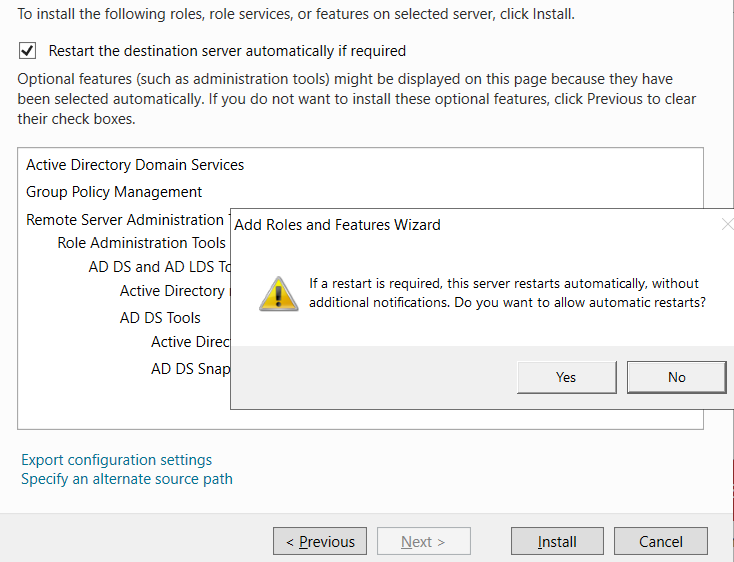
Task: Open Specify an alternate source path link
Action: [127, 479]
